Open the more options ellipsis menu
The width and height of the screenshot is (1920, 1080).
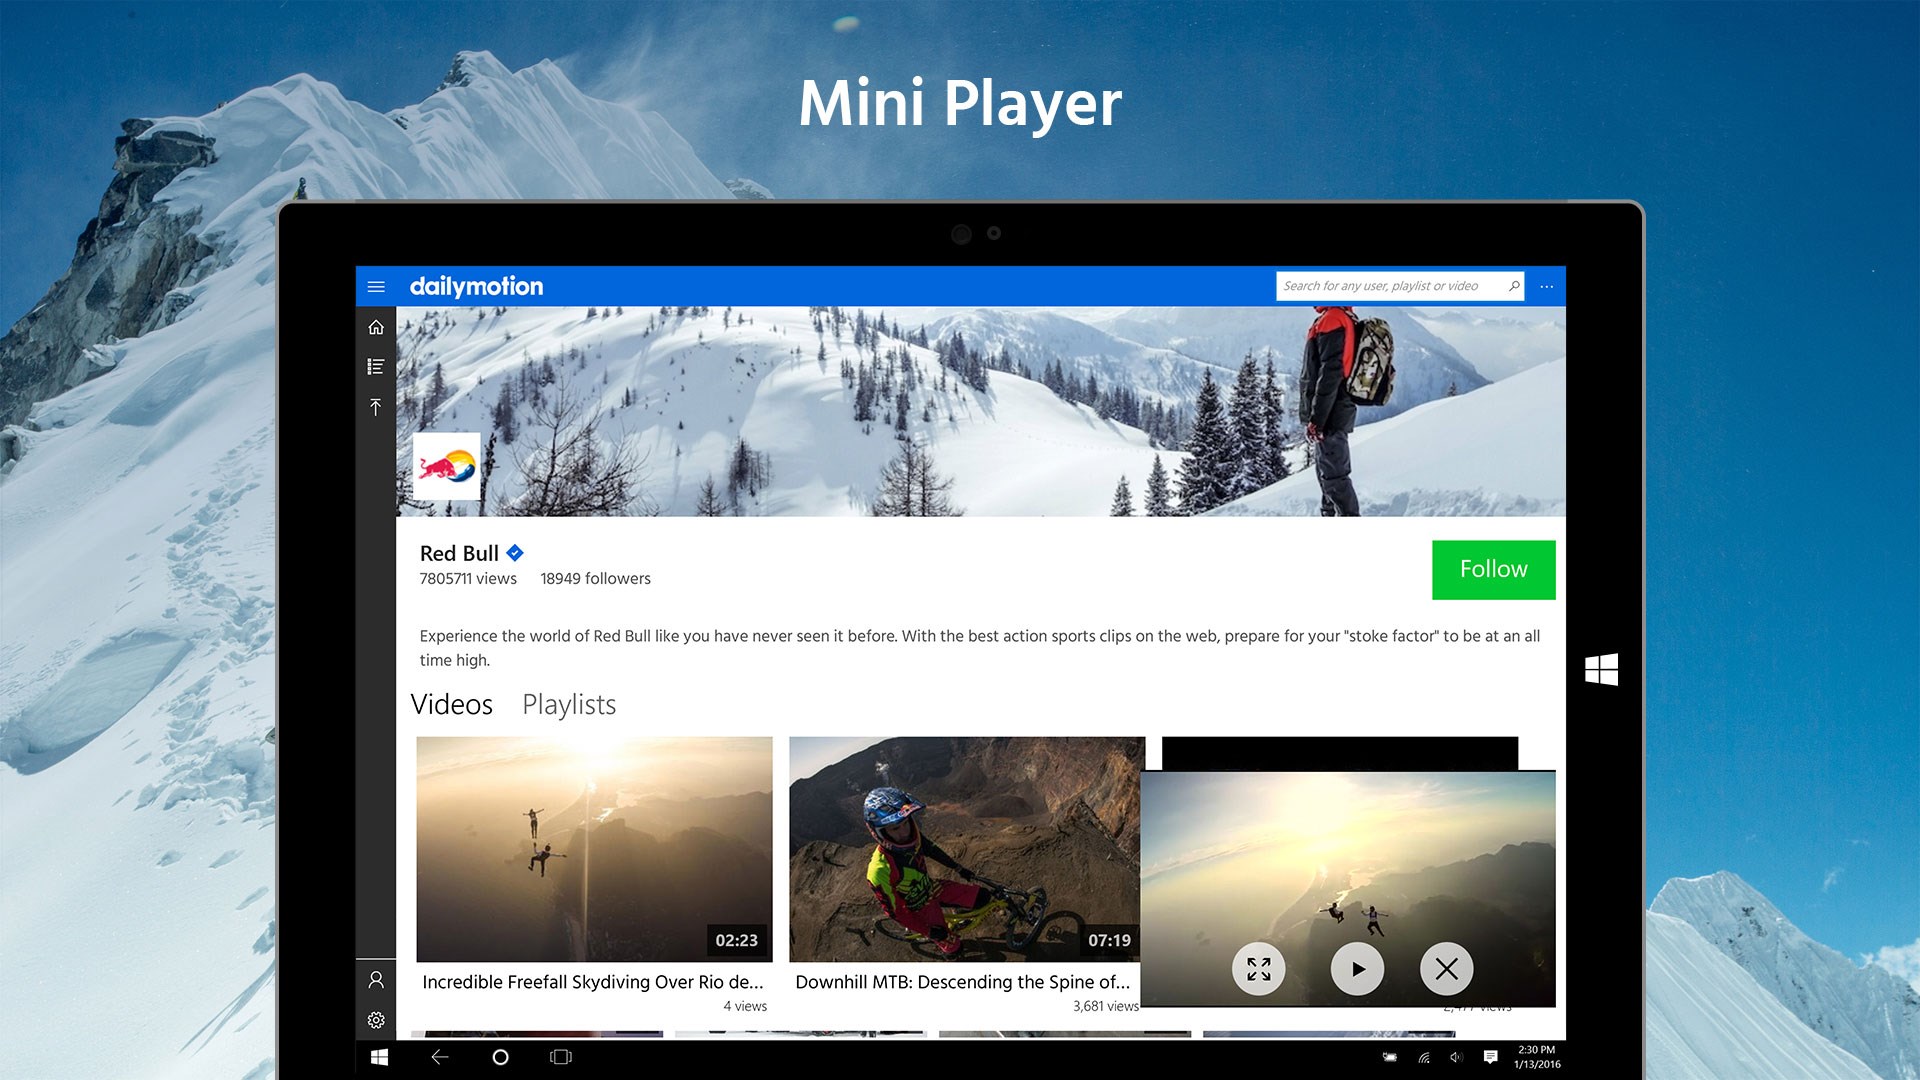(x=1546, y=286)
